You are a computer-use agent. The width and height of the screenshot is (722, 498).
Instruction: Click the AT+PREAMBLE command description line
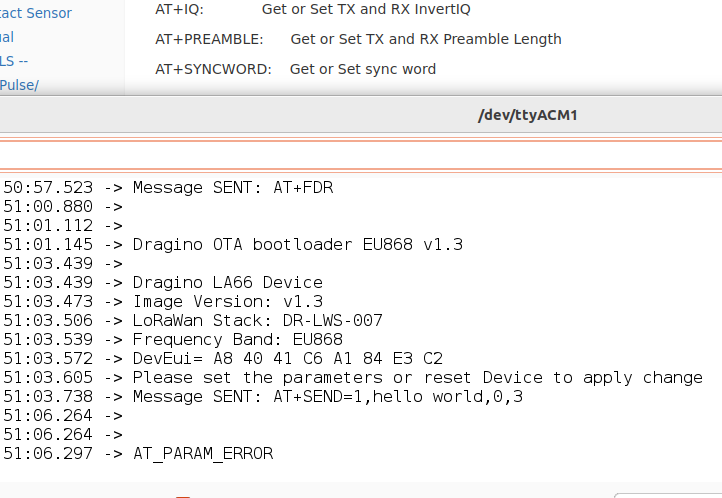coord(358,39)
